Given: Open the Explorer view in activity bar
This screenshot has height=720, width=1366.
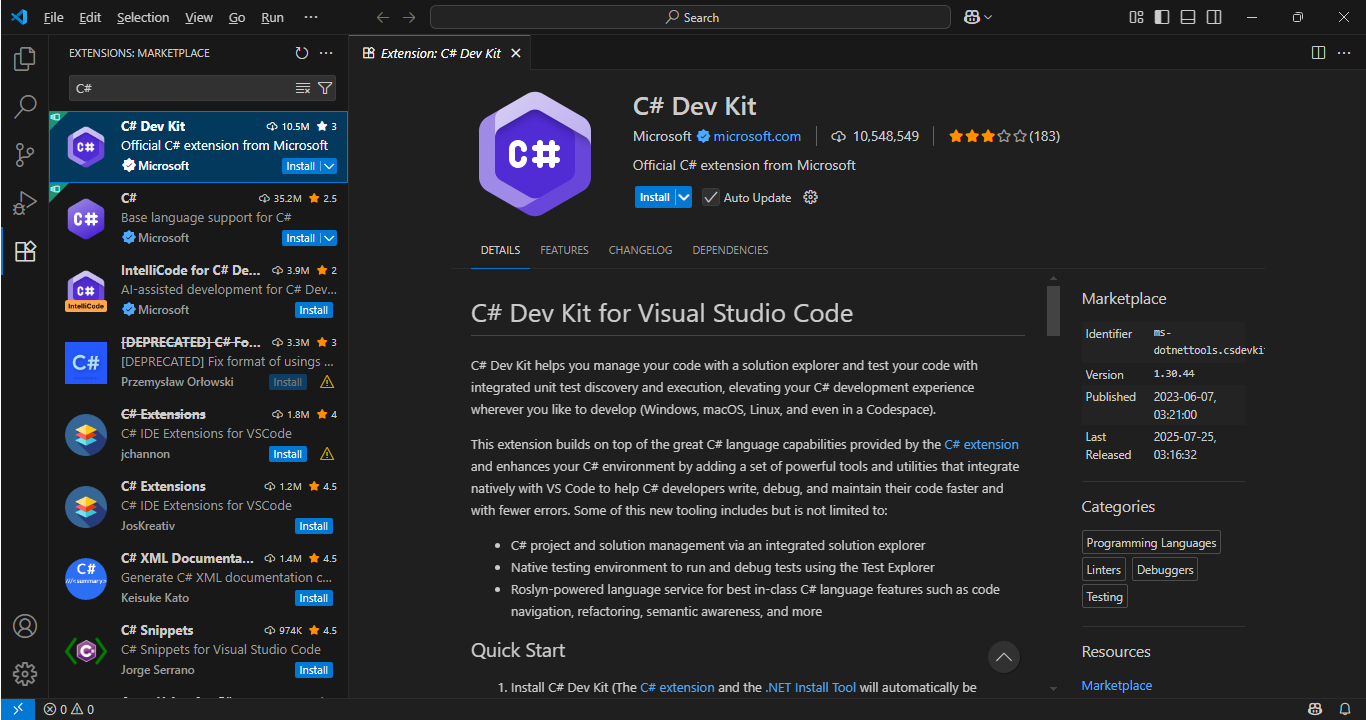Looking at the screenshot, I should (25, 59).
